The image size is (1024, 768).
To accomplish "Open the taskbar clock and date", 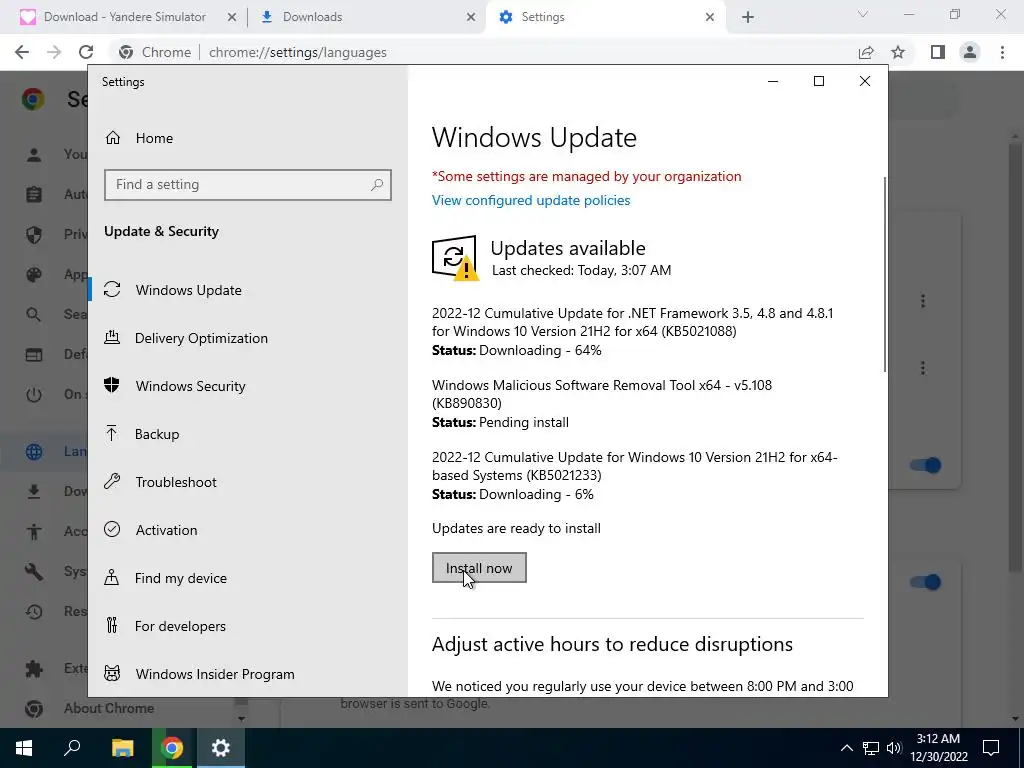I will 938,748.
